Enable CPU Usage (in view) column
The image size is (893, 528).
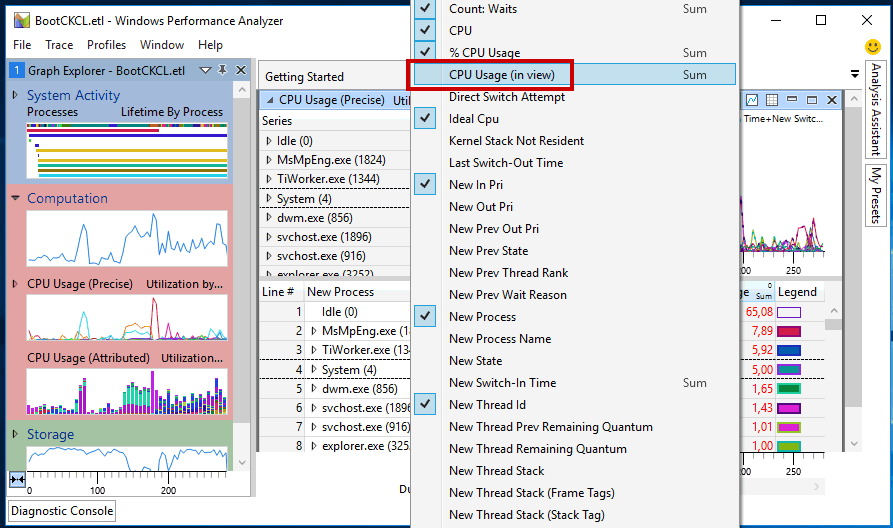(x=574, y=75)
